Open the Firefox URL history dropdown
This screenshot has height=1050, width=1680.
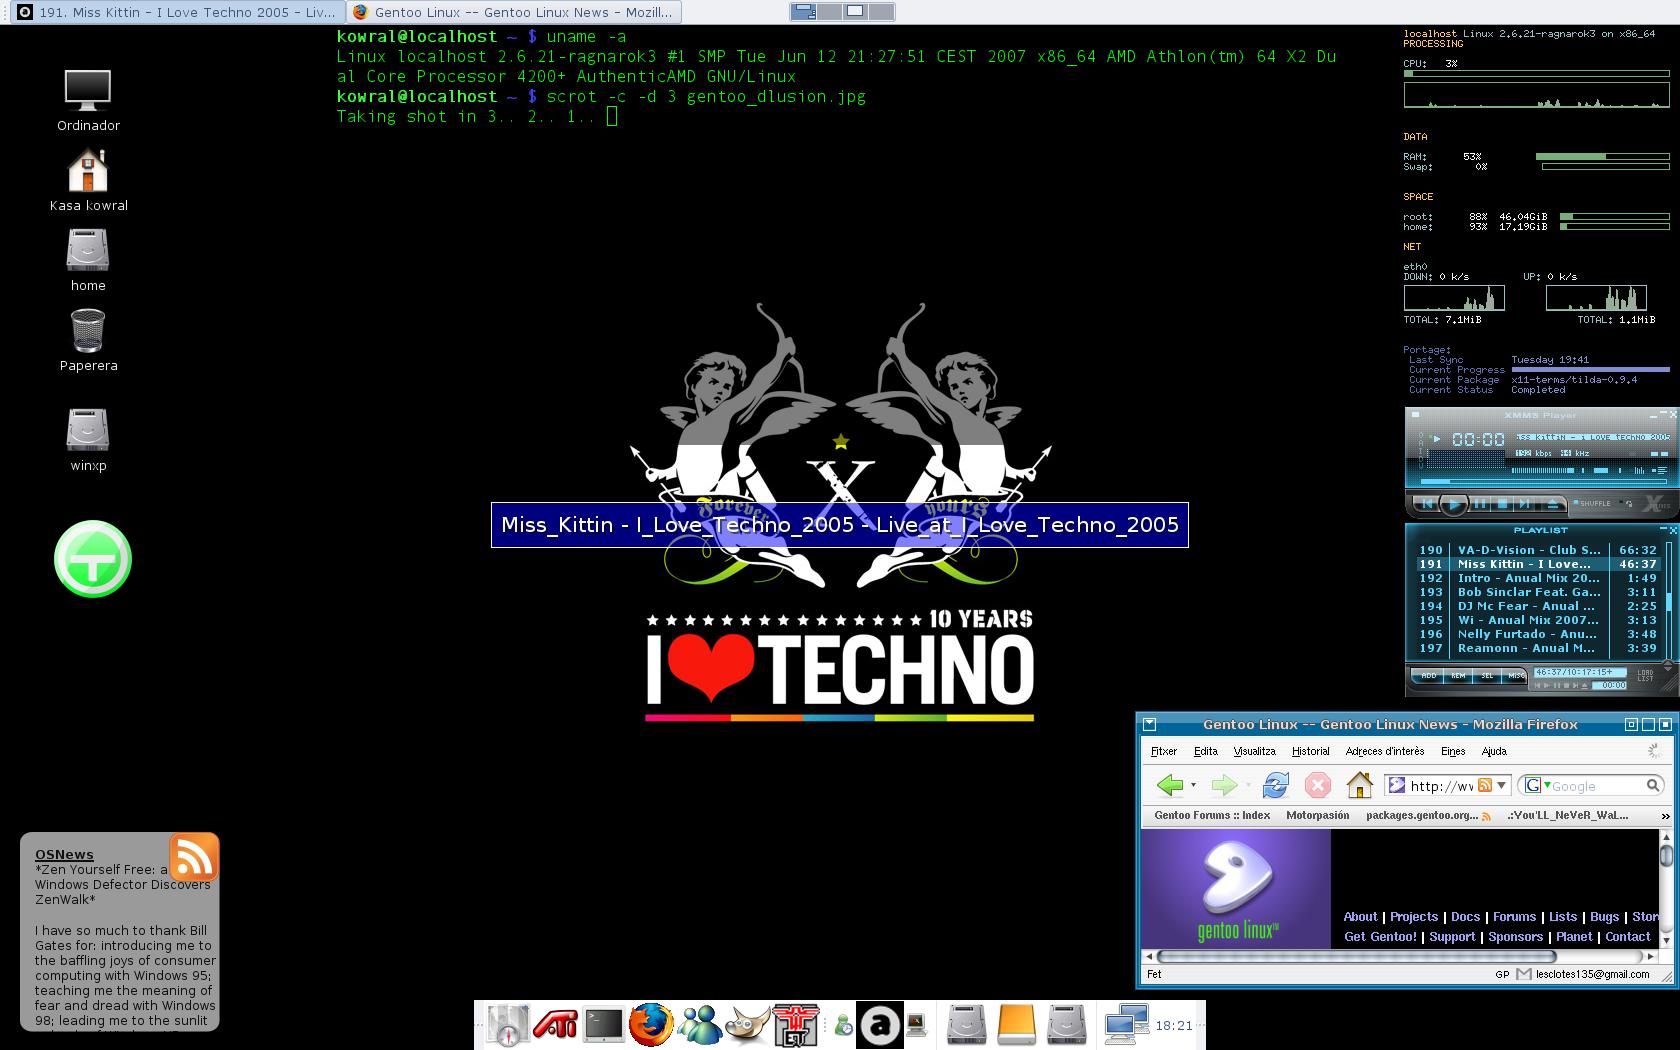1501,786
